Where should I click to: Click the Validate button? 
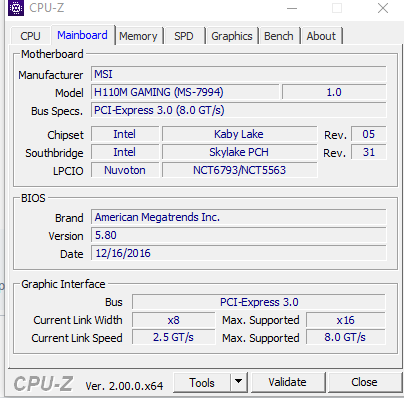(x=287, y=382)
